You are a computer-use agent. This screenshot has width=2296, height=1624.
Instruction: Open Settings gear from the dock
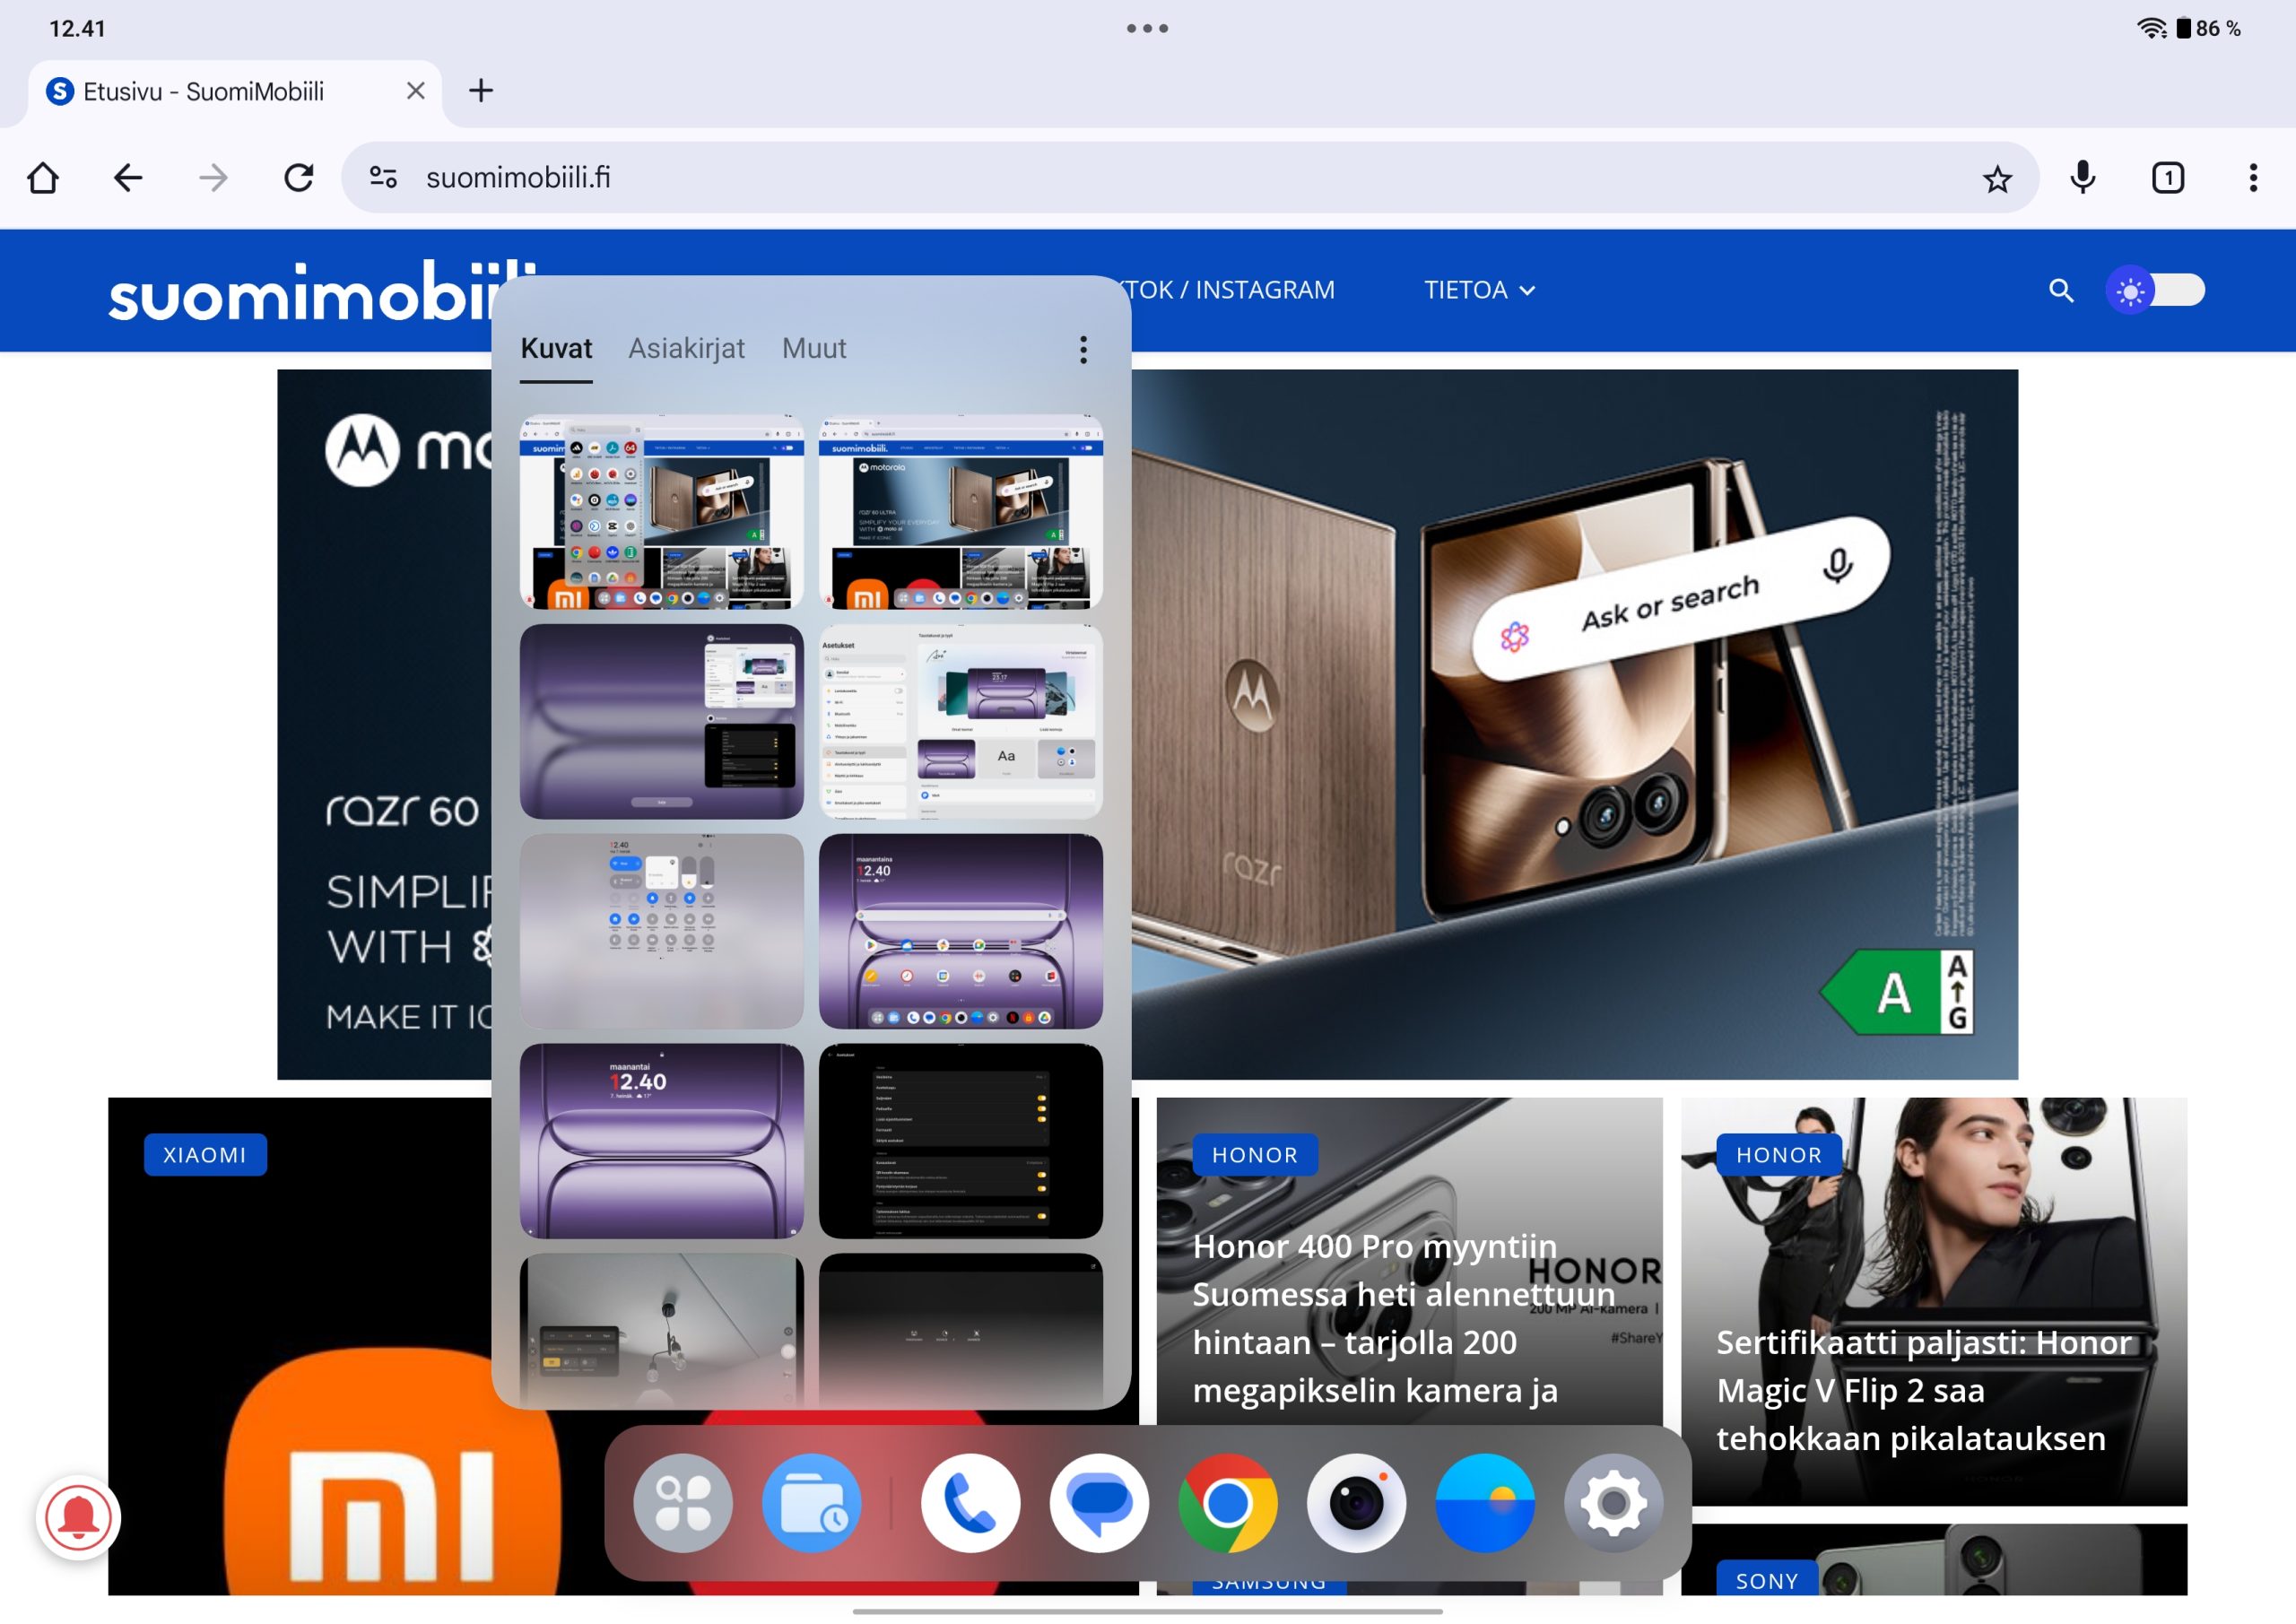pos(1614,1503)
